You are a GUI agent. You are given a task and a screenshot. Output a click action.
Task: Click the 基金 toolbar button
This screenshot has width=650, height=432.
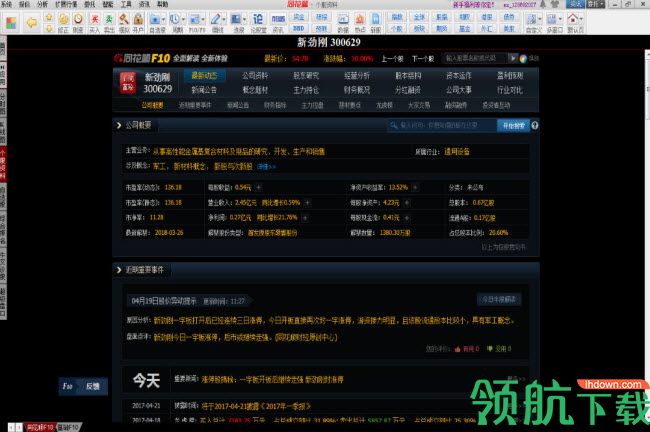click(x=464, y=29)
